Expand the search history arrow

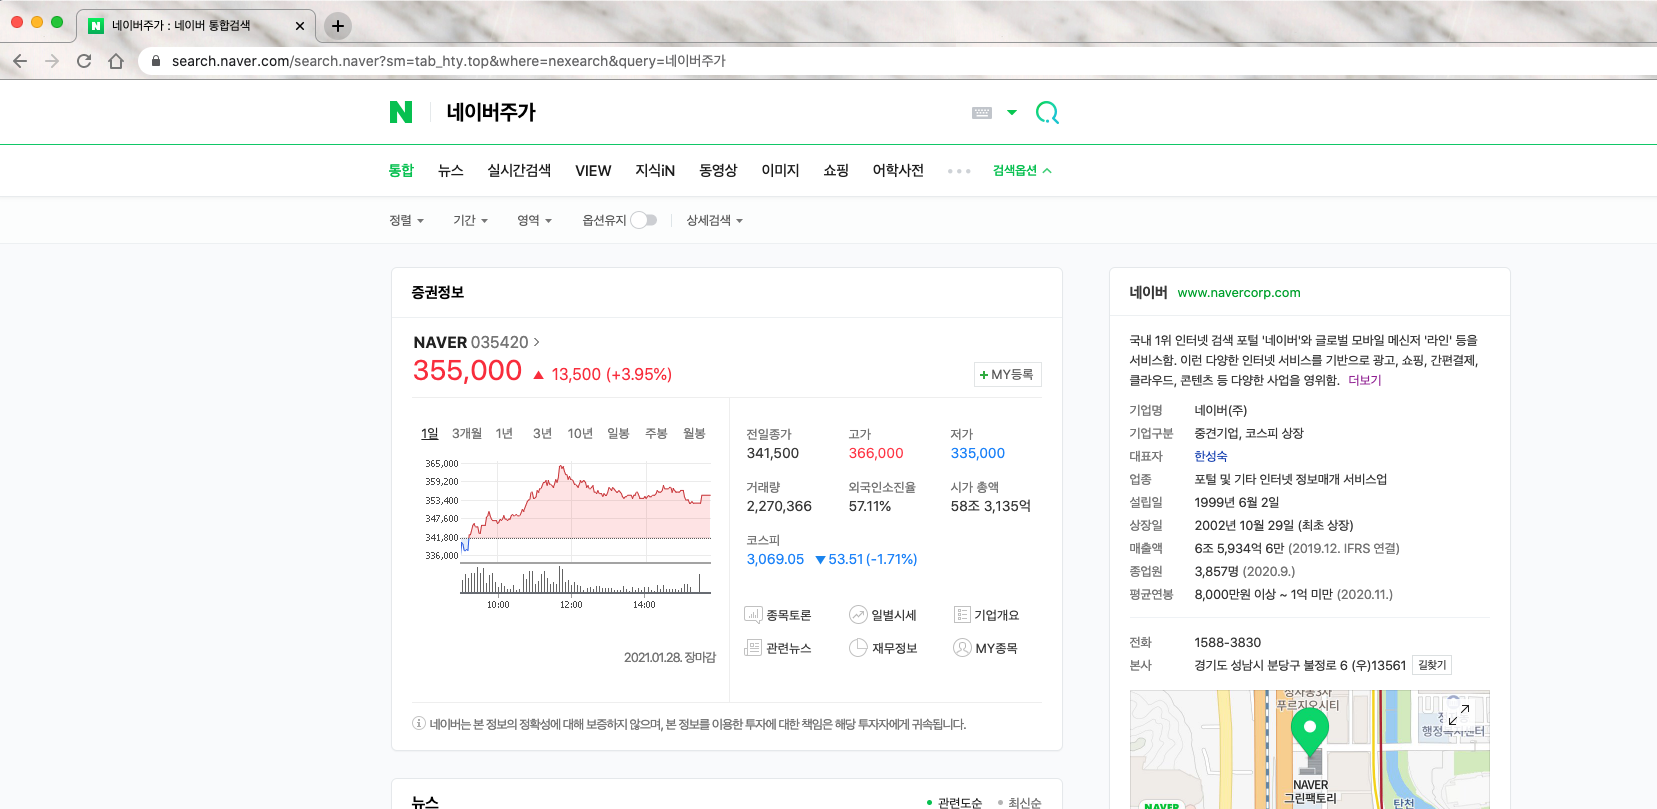click(x=1012, y=113)
